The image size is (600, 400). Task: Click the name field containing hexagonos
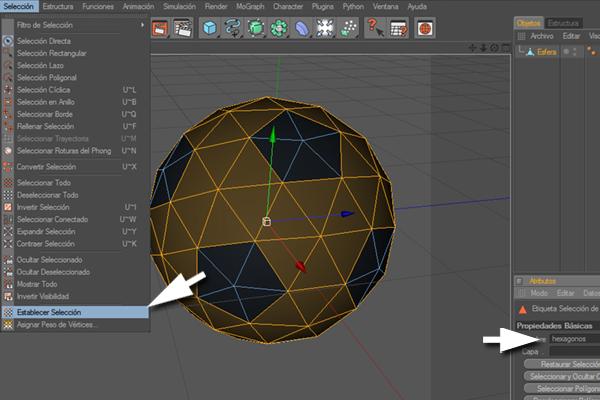point(575,339)
